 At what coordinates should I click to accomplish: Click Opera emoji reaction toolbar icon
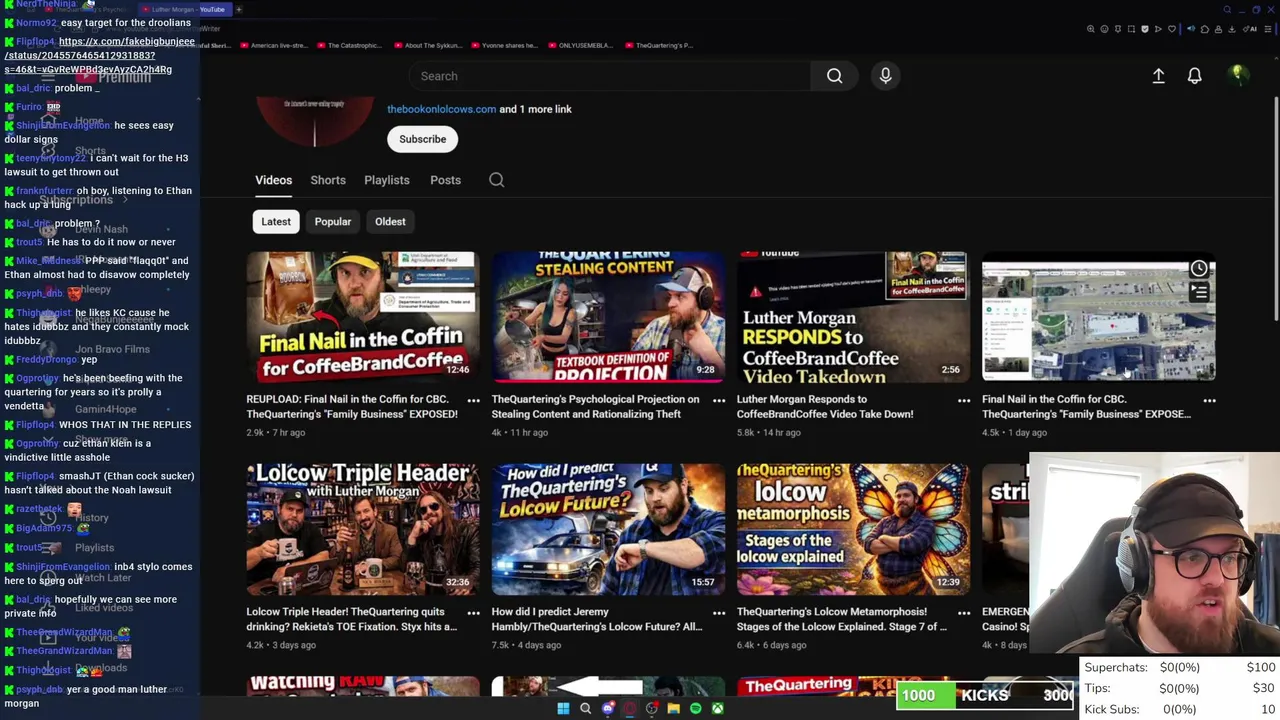point(1104,29)
